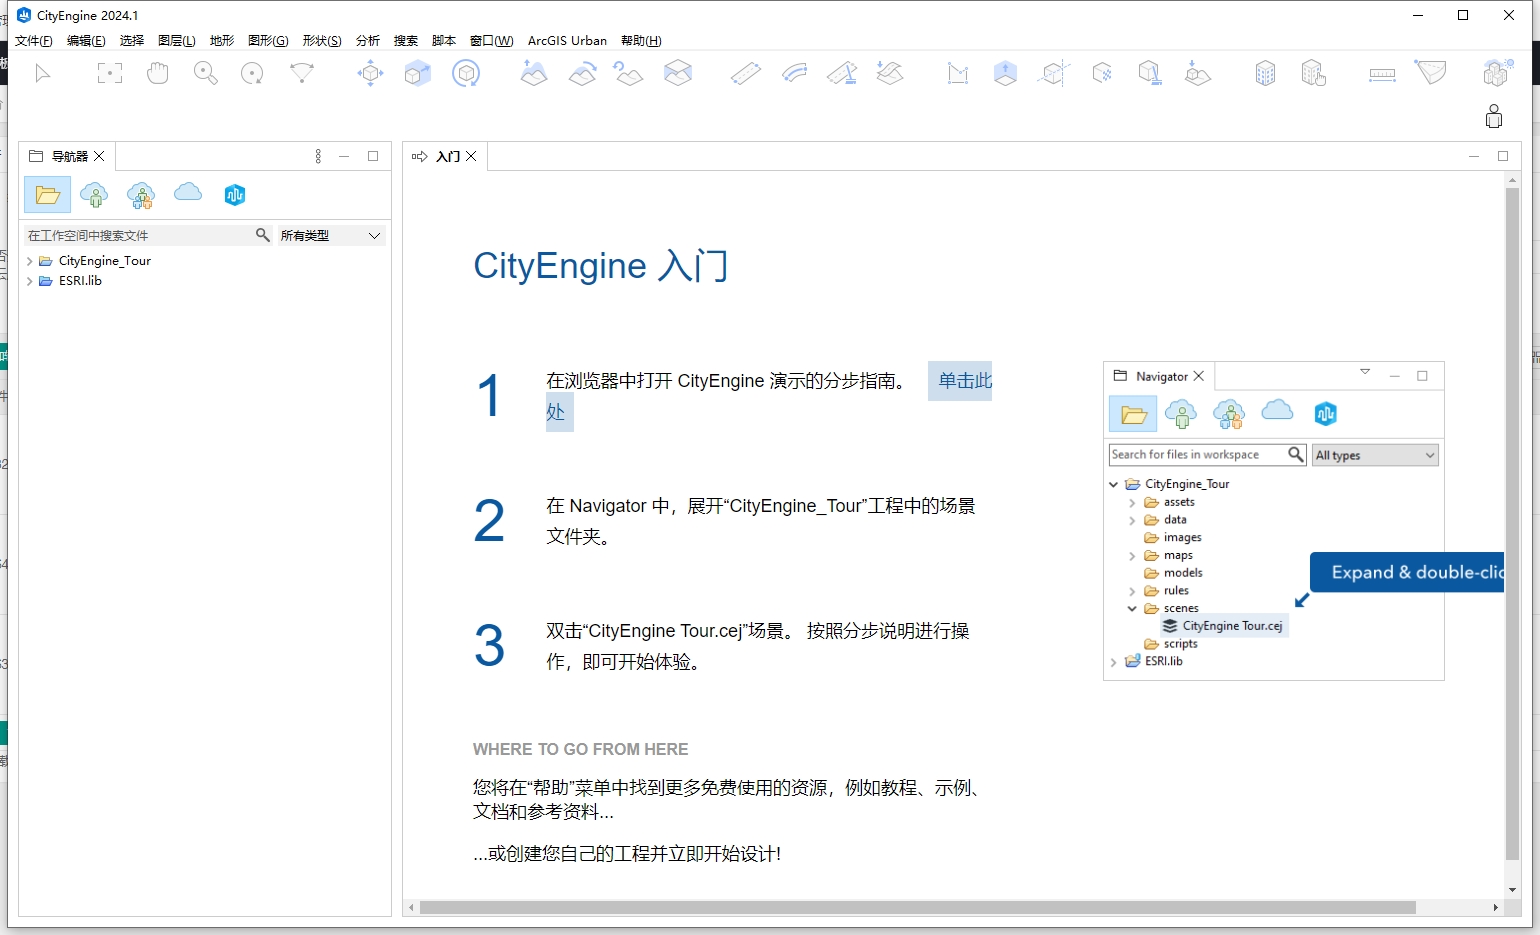Open the ArcGIS Urban menu
1540x935 pixels.
(567, 41)
